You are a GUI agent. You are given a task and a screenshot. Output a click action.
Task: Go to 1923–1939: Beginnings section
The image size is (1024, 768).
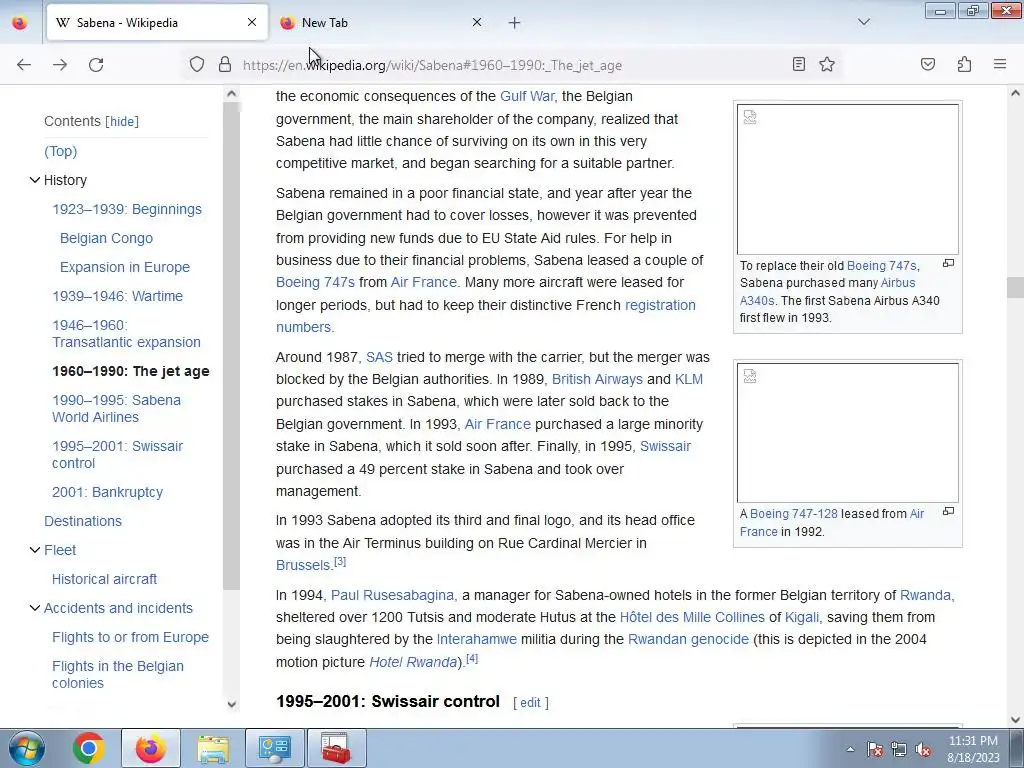point(127,209)
